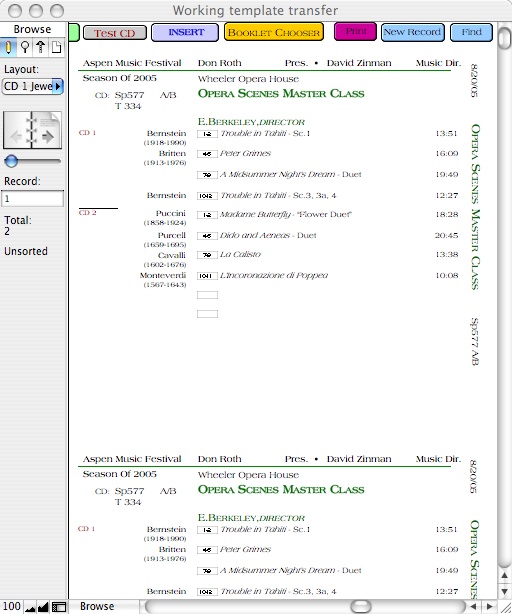Viewport: 512px width, 614px height.
Task: Click composer name Purcell
Action: 171,235
